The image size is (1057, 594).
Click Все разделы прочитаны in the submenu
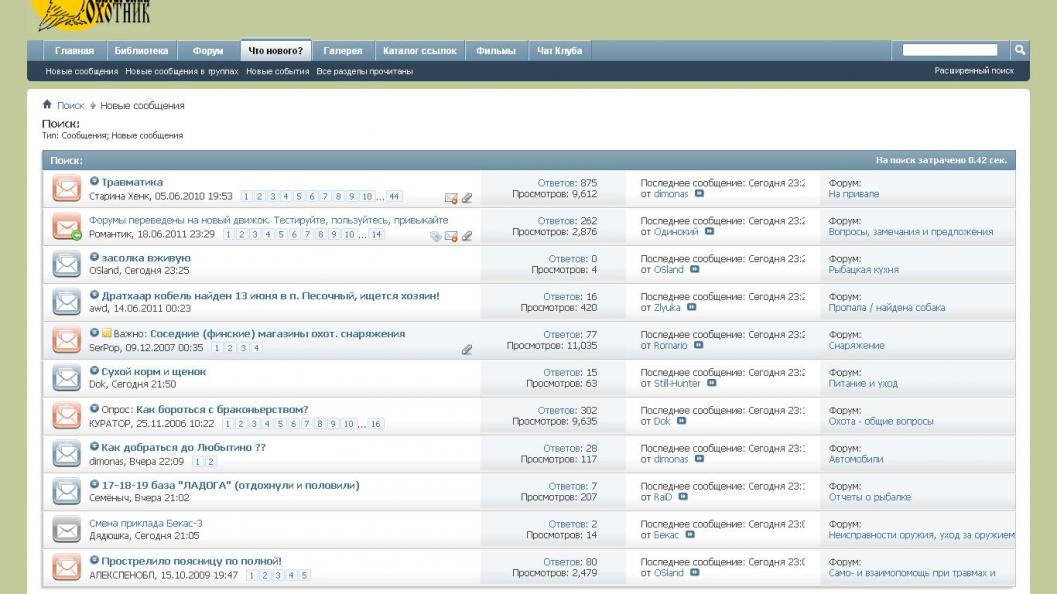[x=364, y=71]
